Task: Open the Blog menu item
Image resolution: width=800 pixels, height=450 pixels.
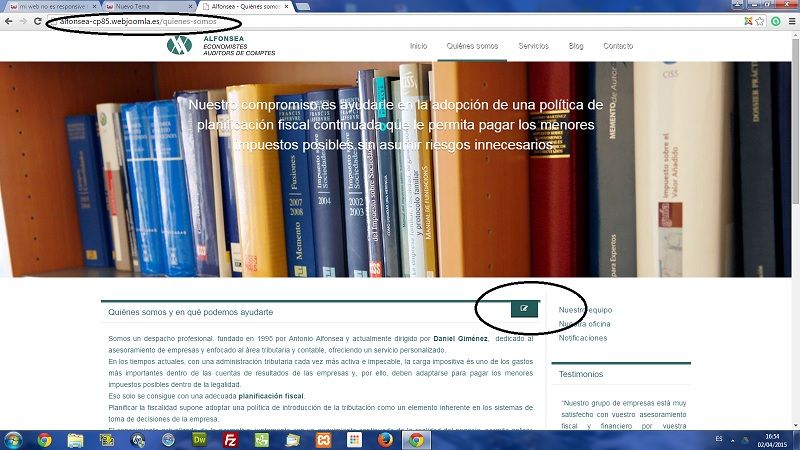Action: click(576, 46)
